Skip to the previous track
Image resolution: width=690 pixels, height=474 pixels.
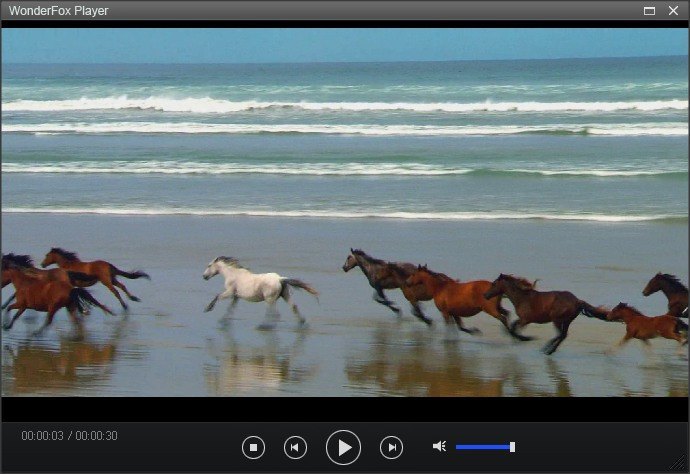pos(295,447)
